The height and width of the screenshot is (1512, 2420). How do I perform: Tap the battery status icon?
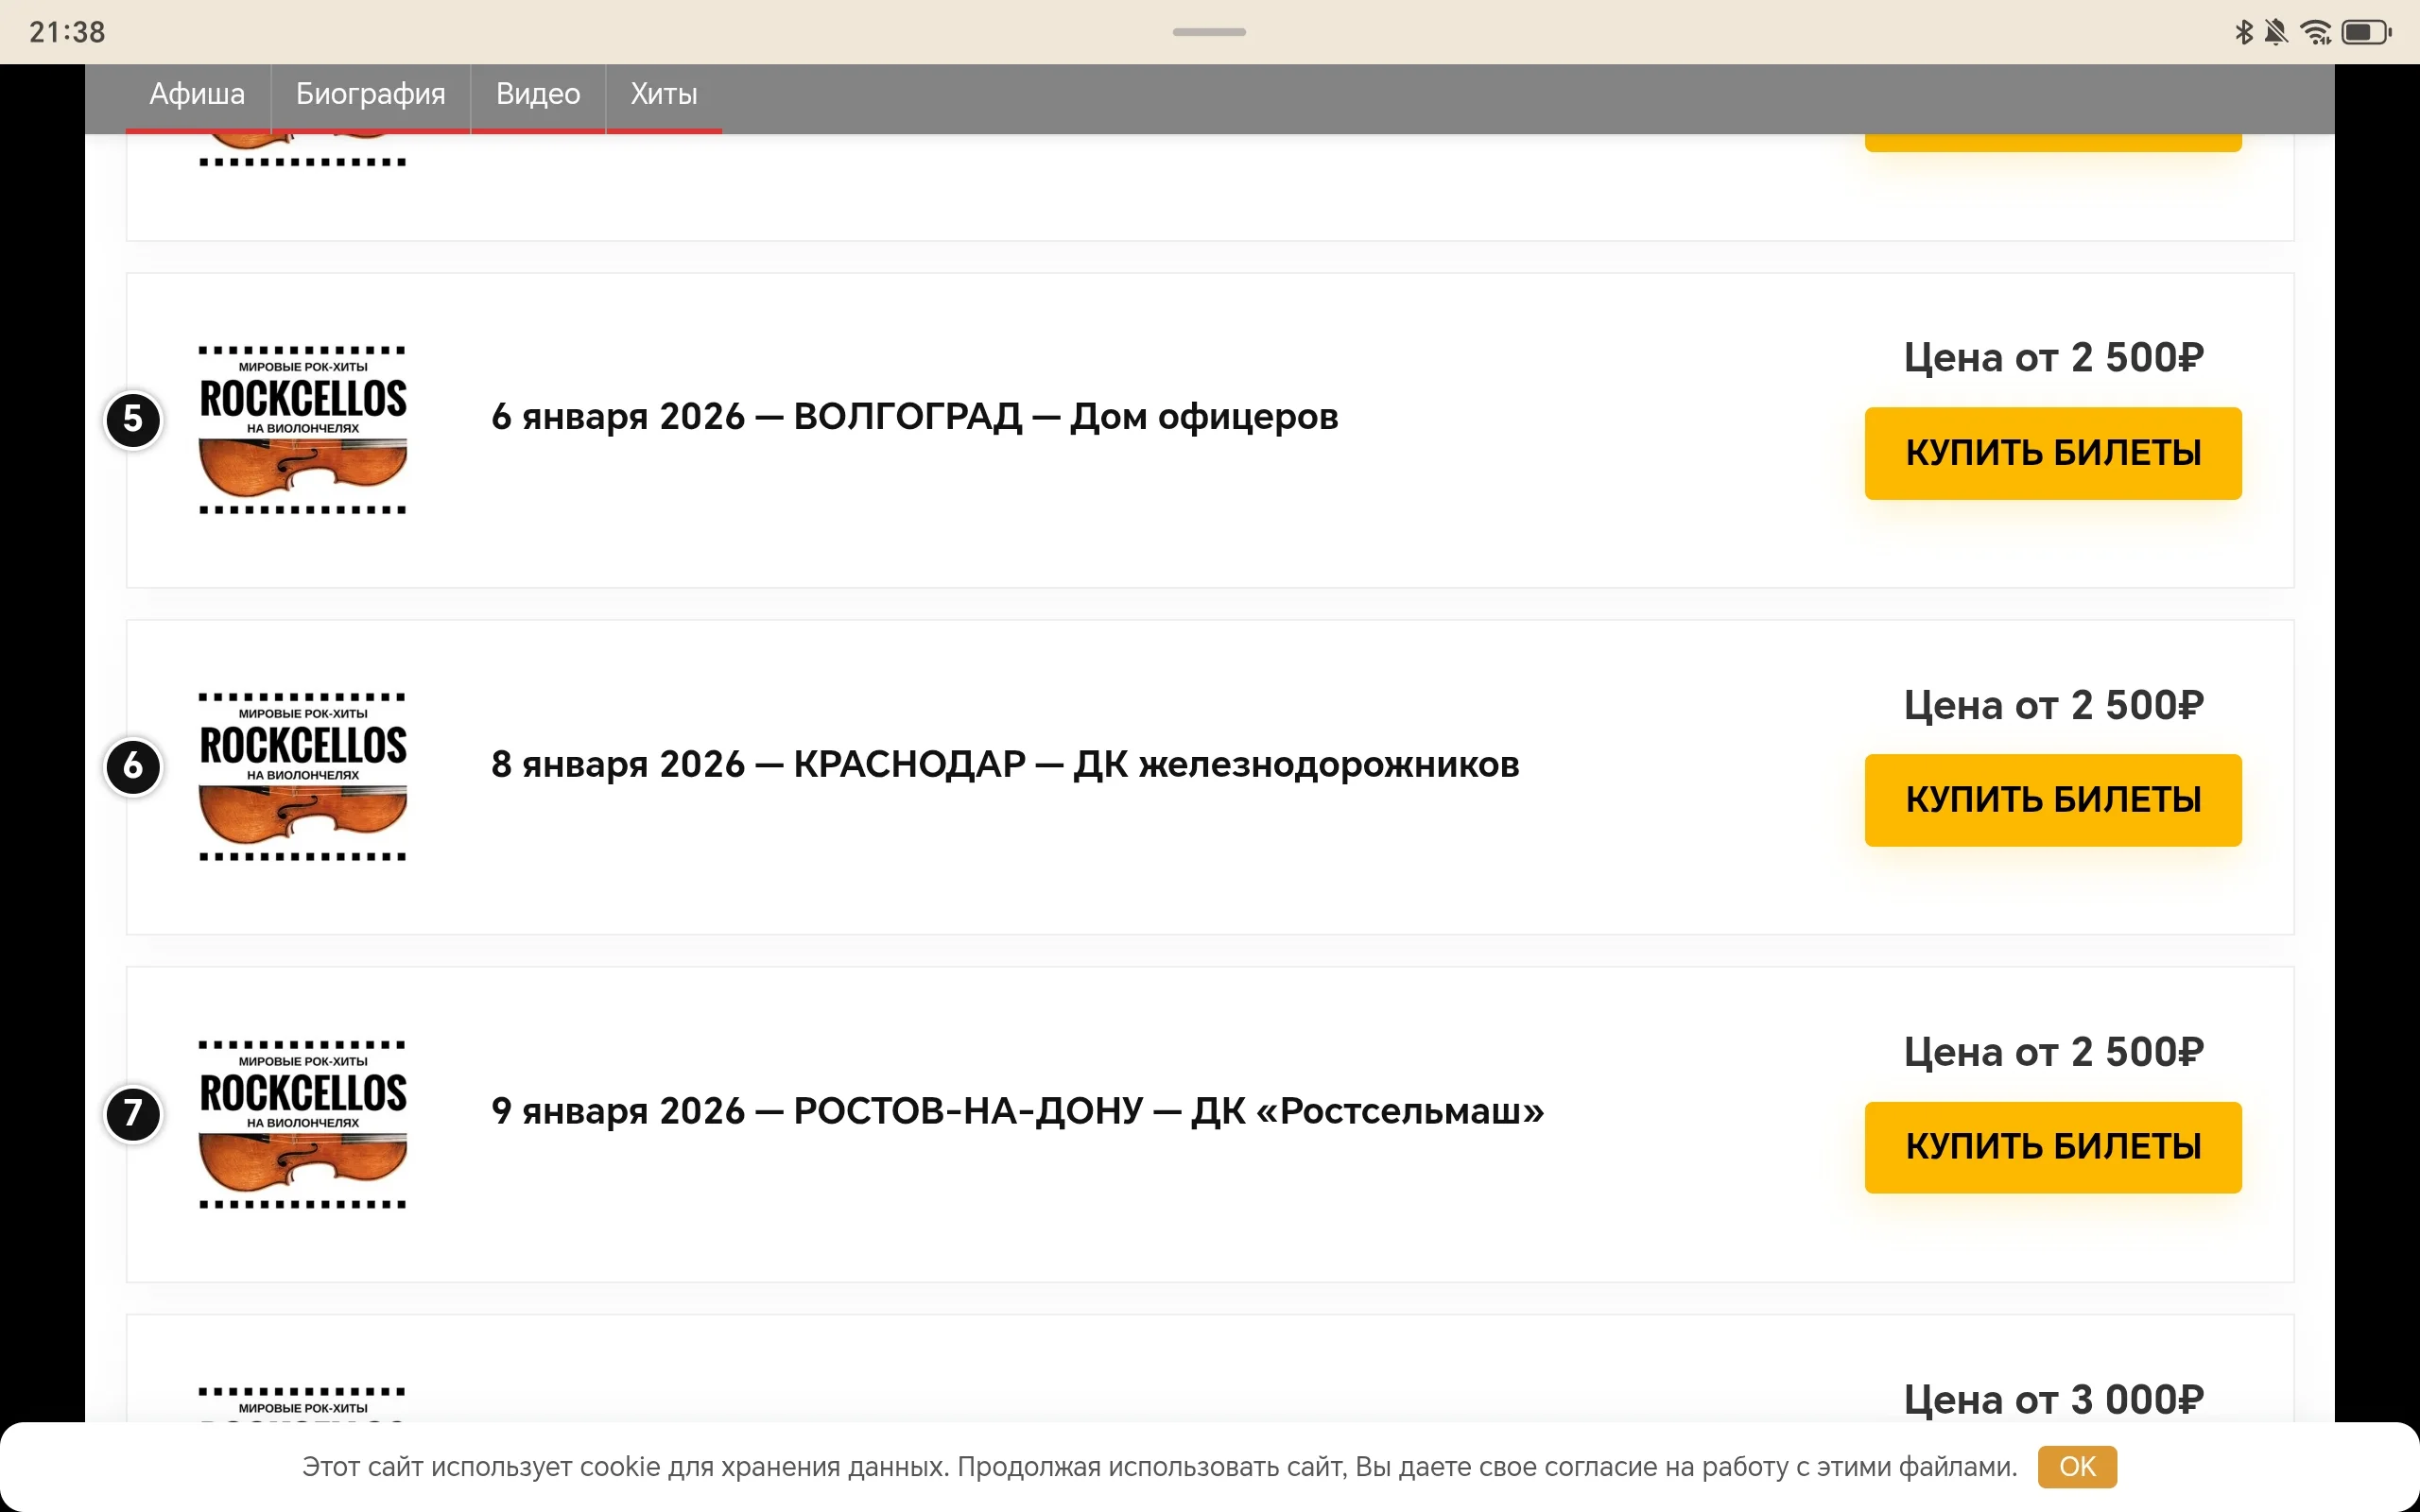click(2366, 32)
